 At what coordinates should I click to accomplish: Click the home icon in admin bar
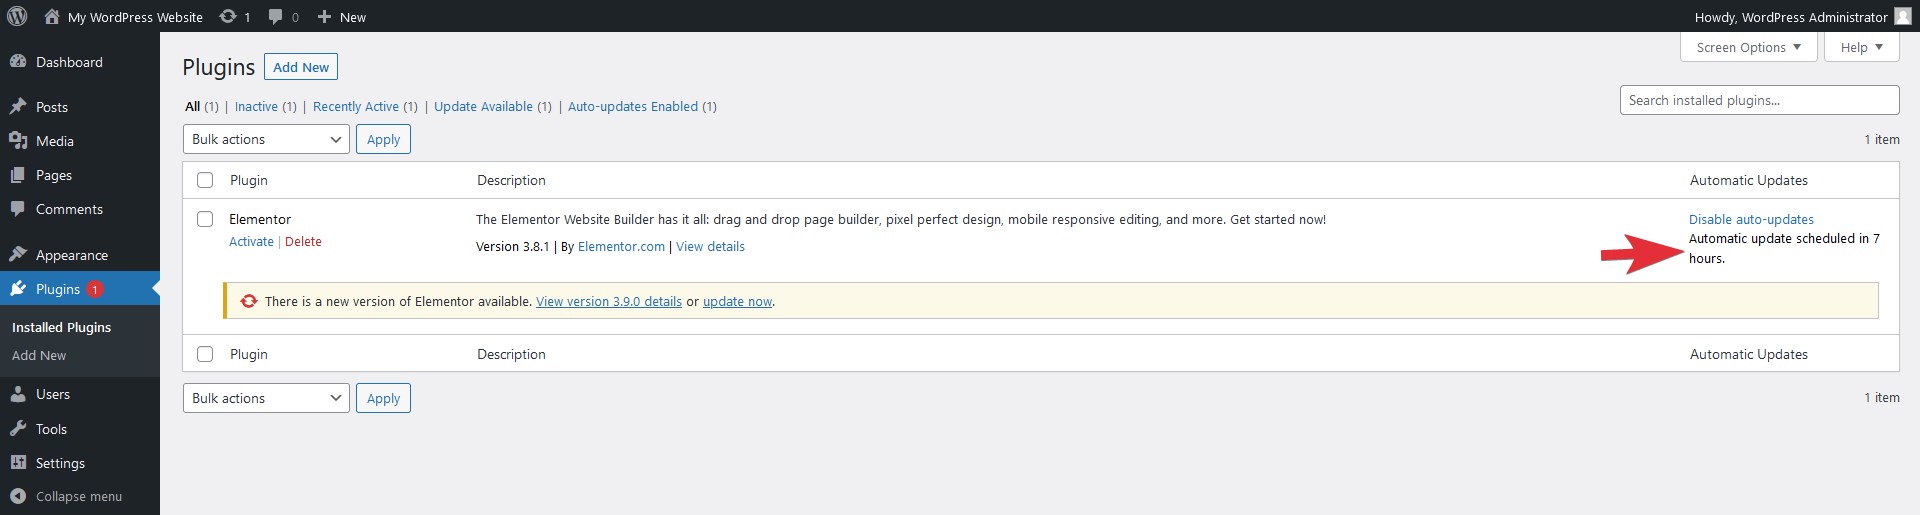pyautogui.click(x=52, y=16)
